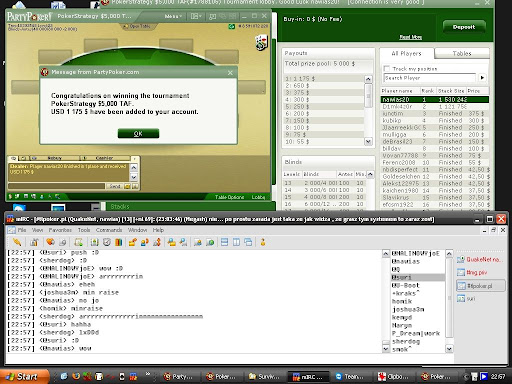Click the mIRC Favorites heart icon
The height and width of the screenshot is (384, 512).
(50, 242)
